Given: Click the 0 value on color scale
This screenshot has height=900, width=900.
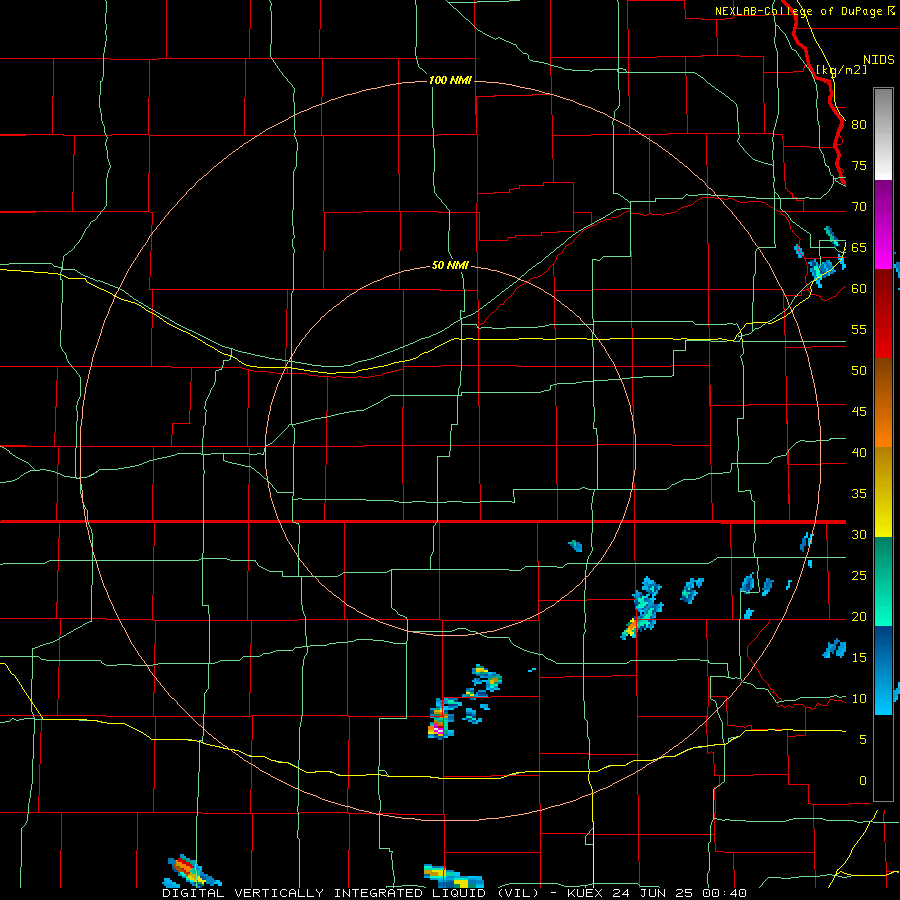Looking at the screenshot, I should (863, 781).
